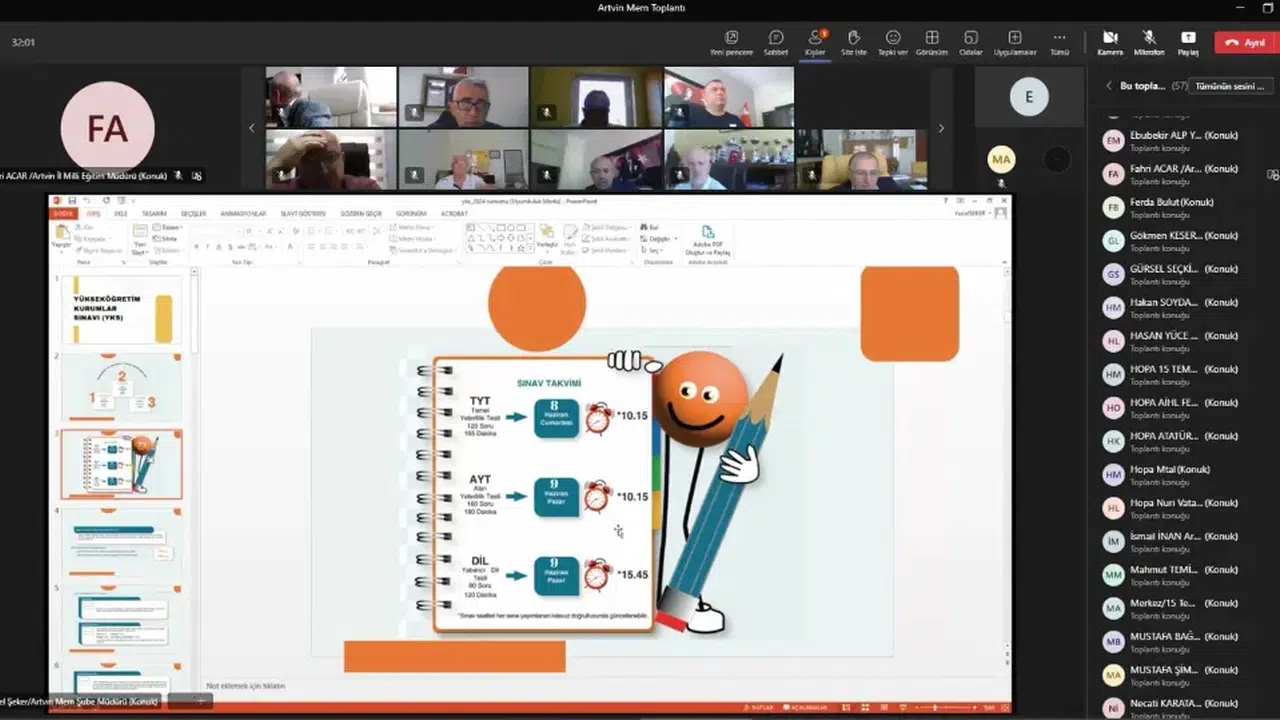Select the first slide thumbnail titled Yükseköğretim

(x=121, y=310)
